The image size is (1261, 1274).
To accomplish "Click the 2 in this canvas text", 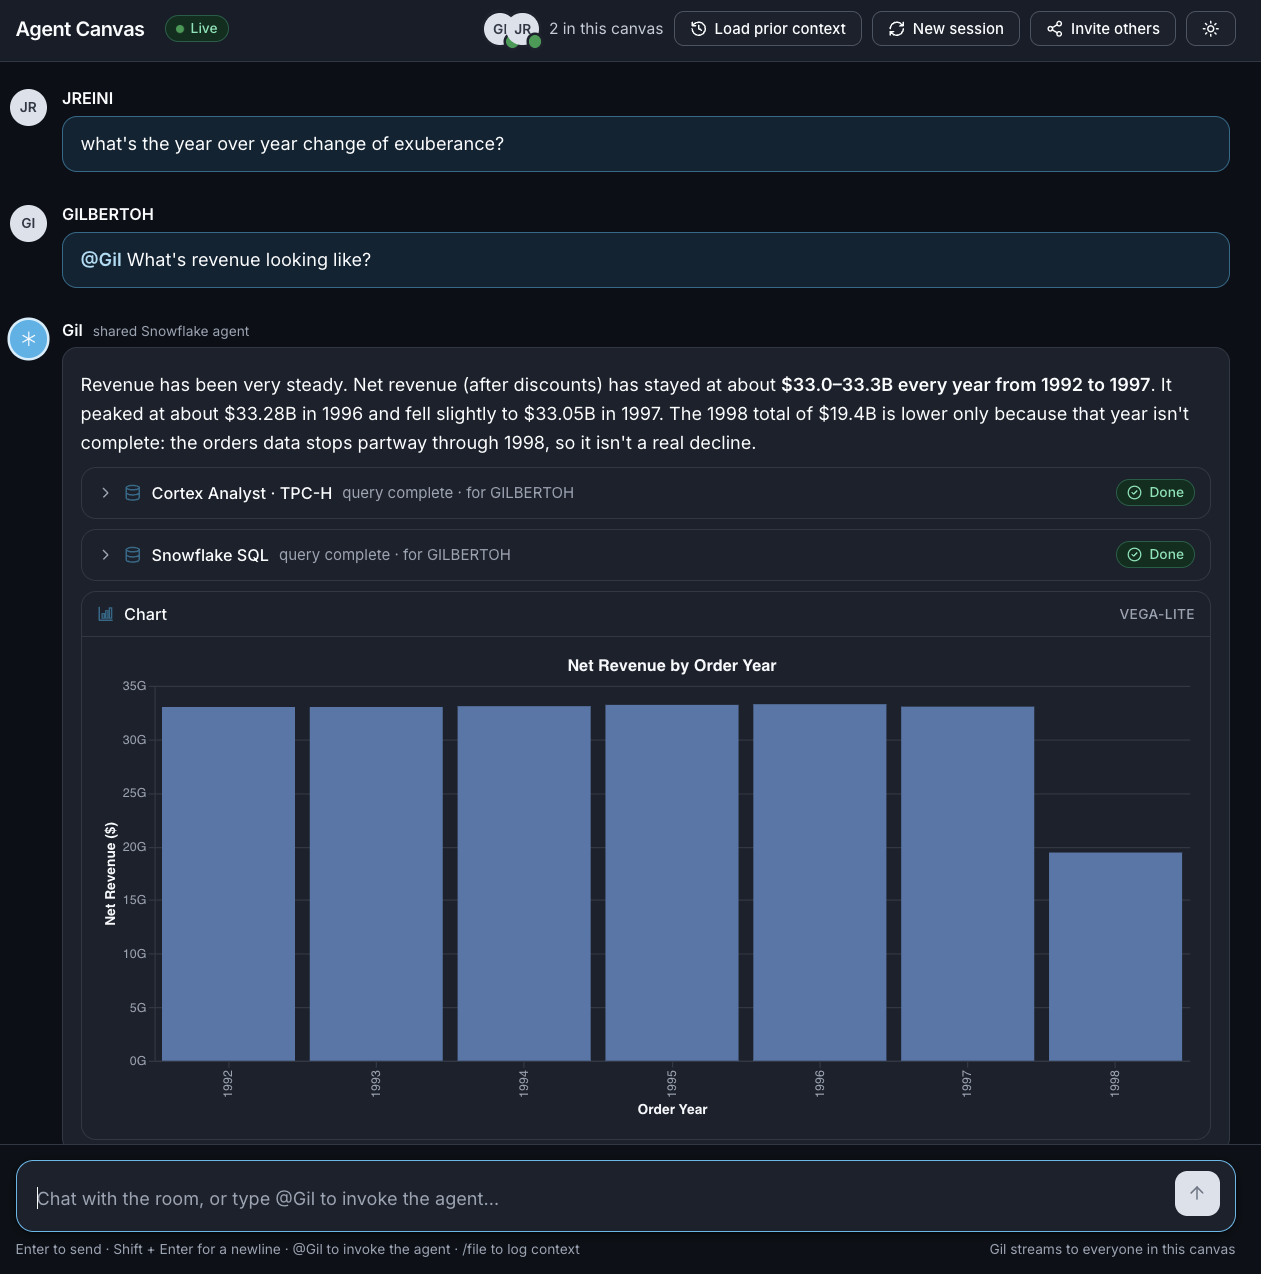I will click(x=606, y=29).
